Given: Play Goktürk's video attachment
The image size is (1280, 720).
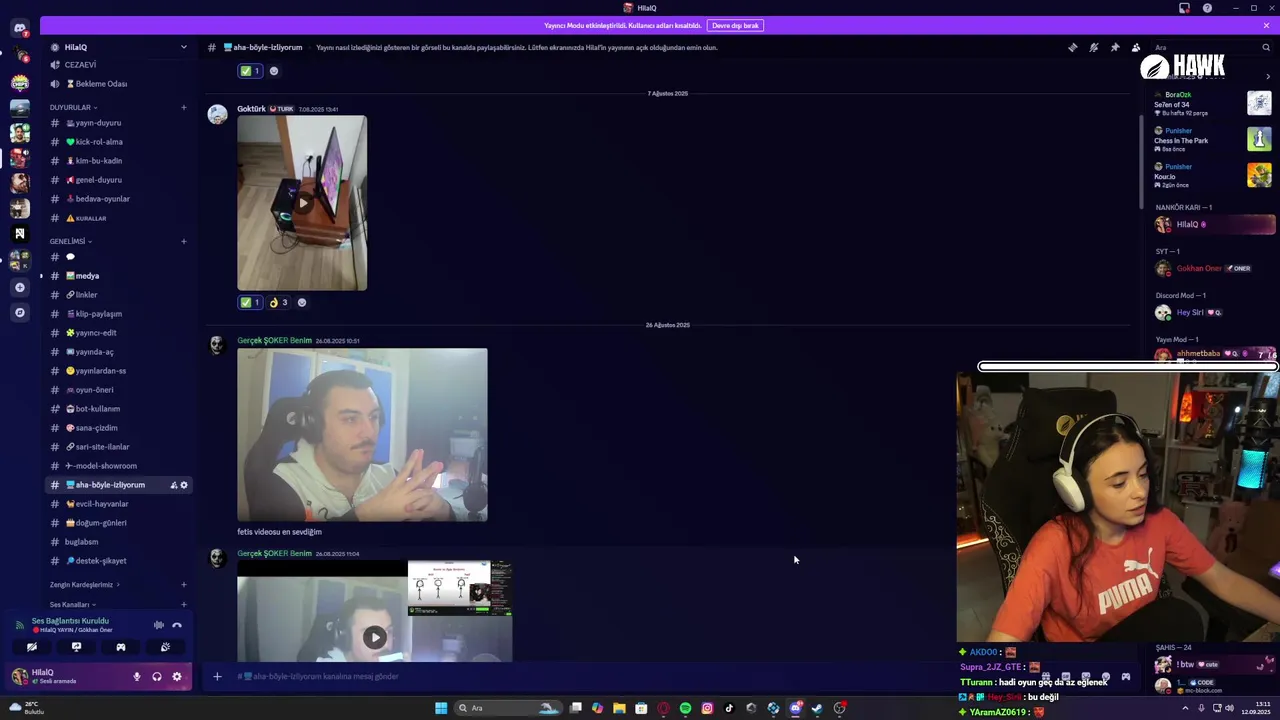Looking at the screenshot, I should click(302, 203).
